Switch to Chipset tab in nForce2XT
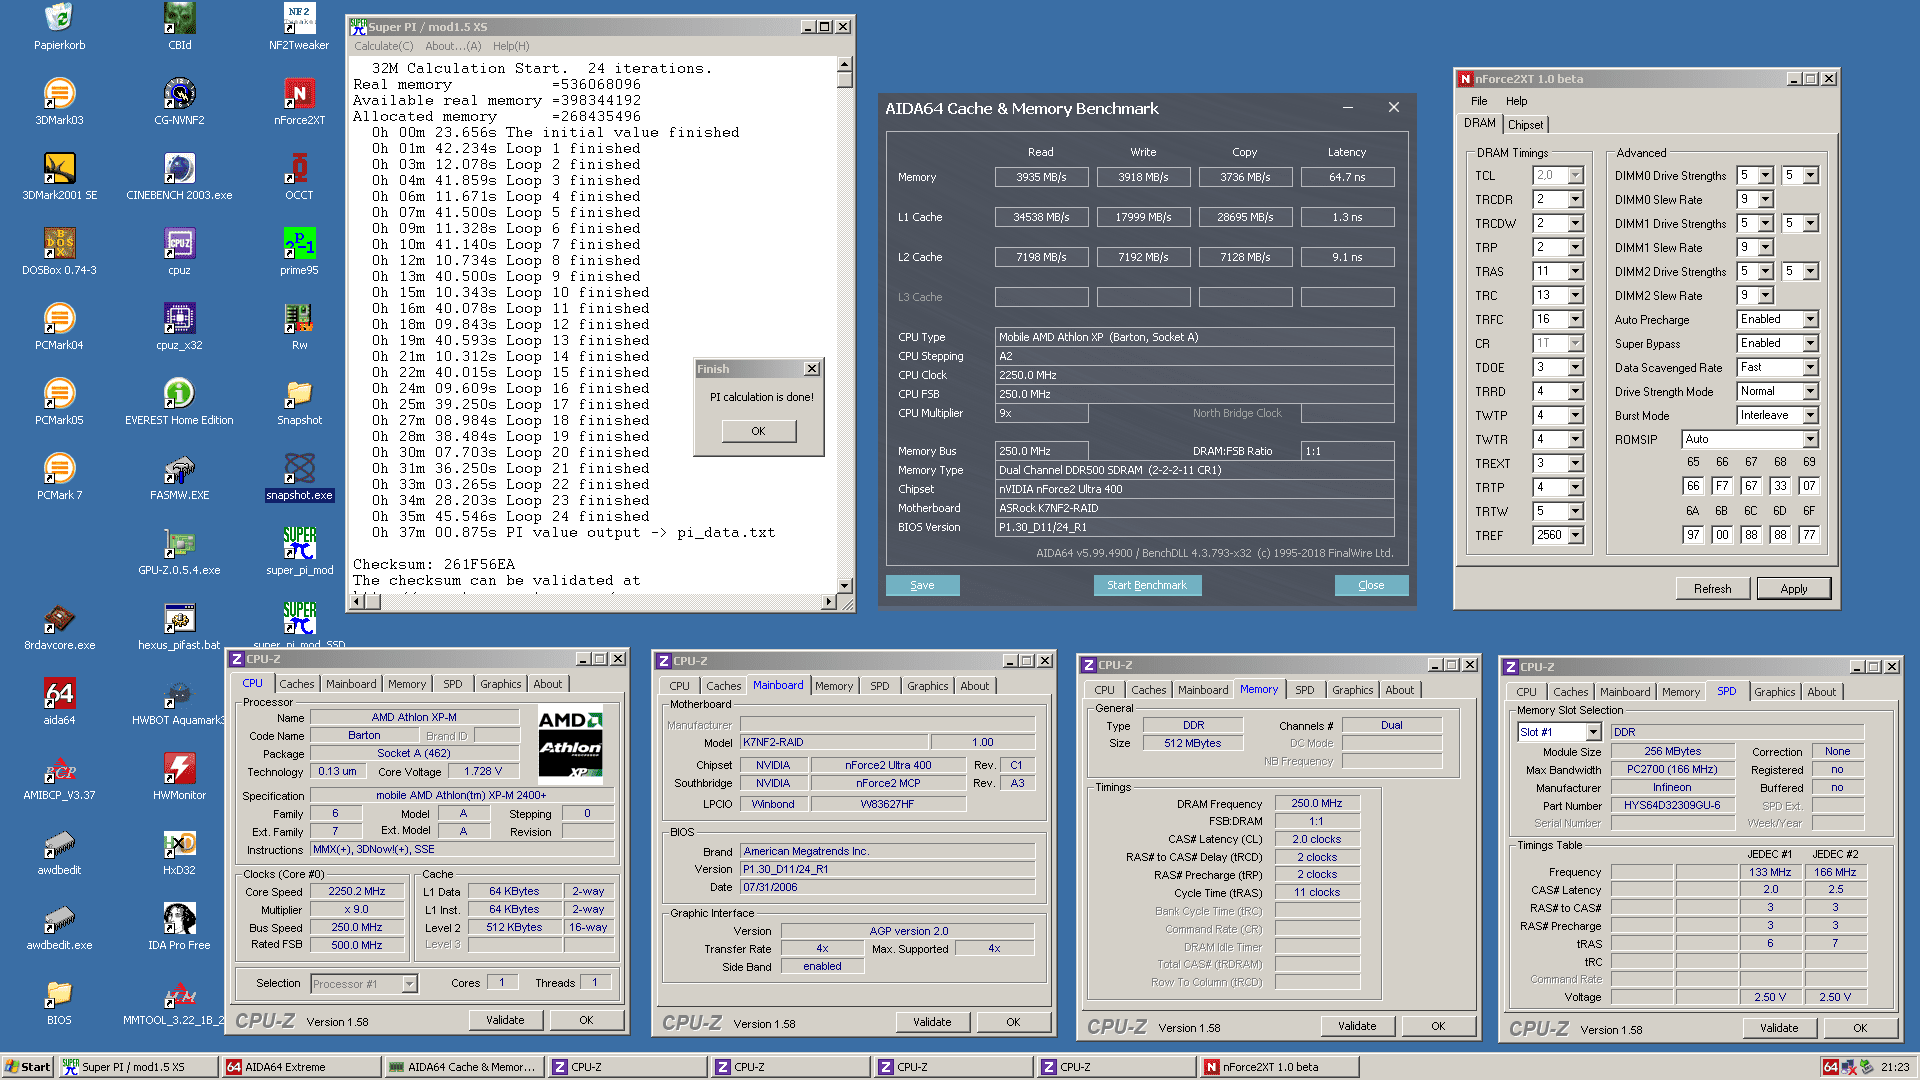 [1525, 125]
